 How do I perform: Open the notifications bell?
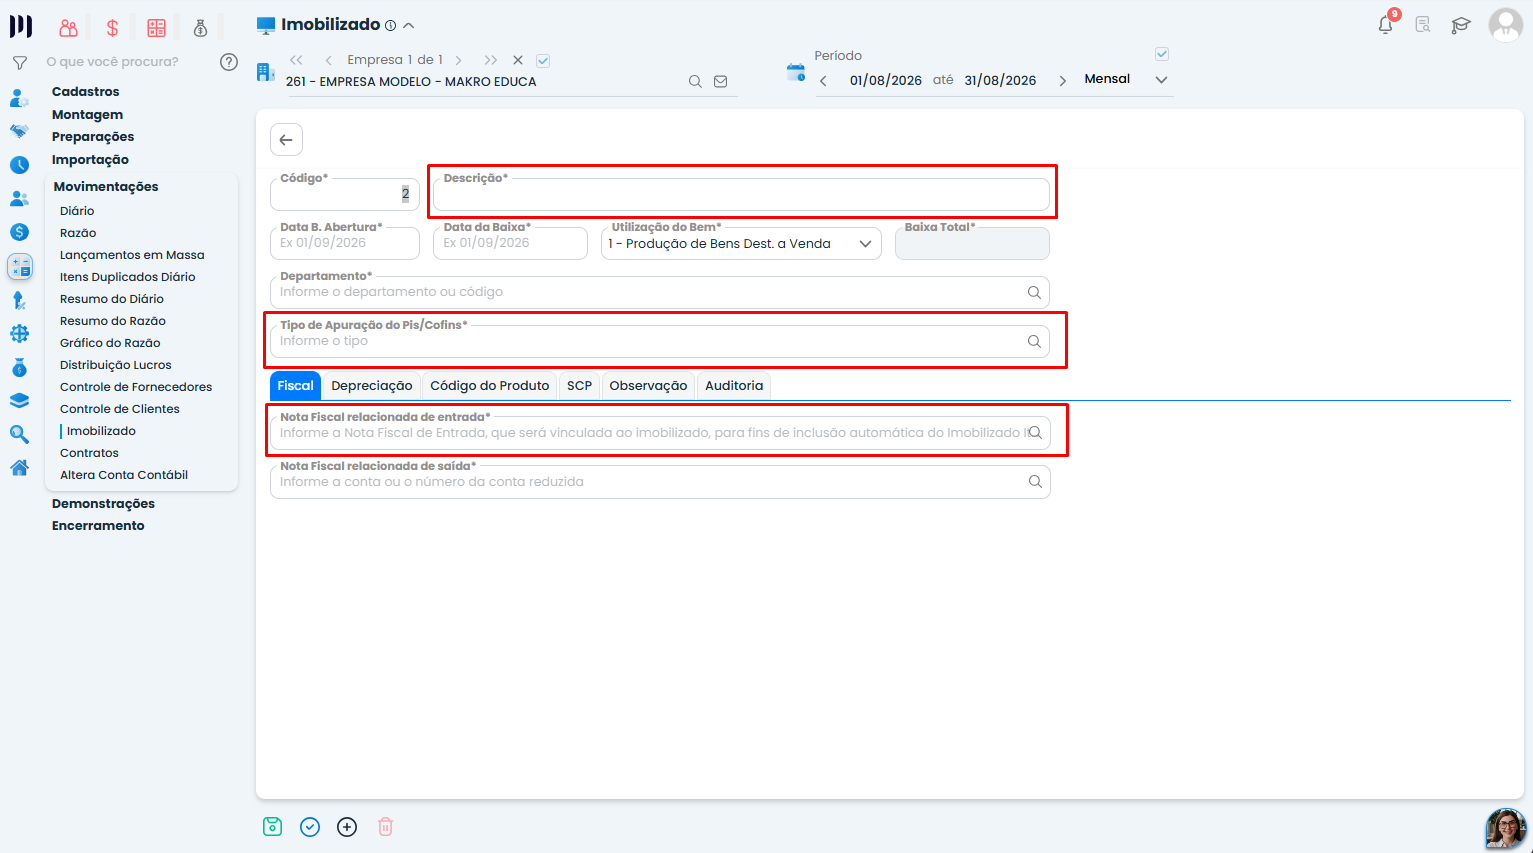[1385, 25]
